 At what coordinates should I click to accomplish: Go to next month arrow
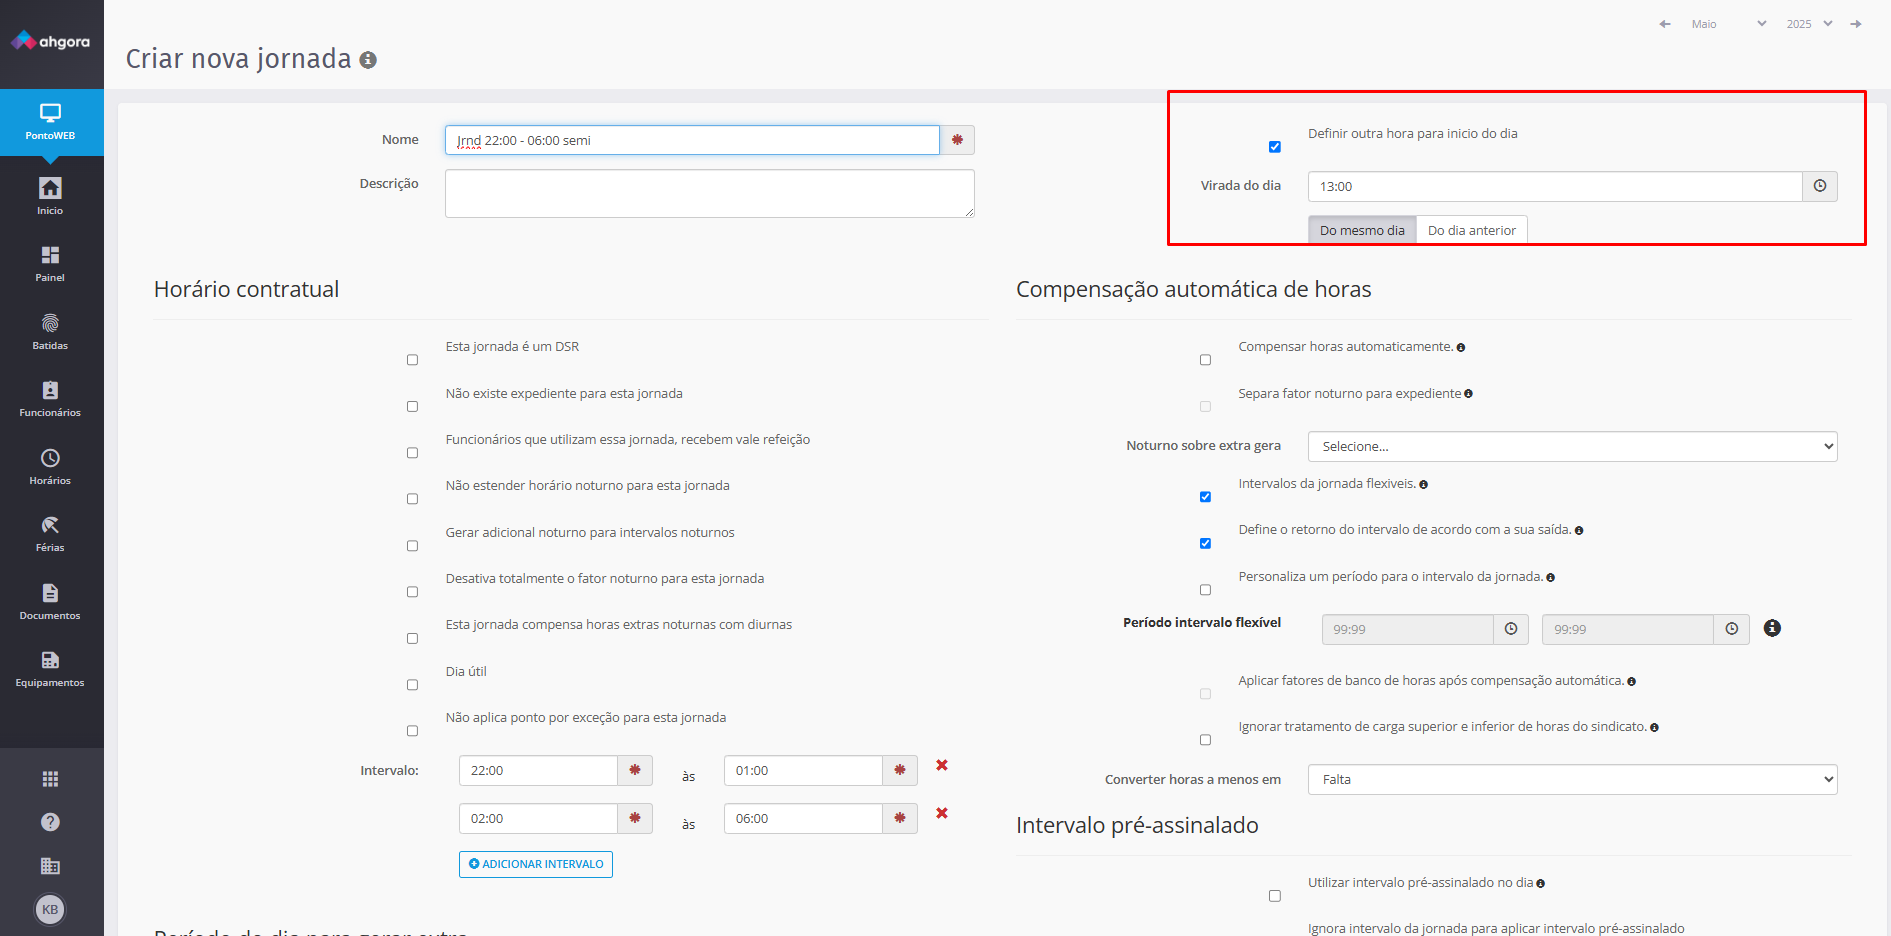pyautogui.click(x=1856, y=24)
